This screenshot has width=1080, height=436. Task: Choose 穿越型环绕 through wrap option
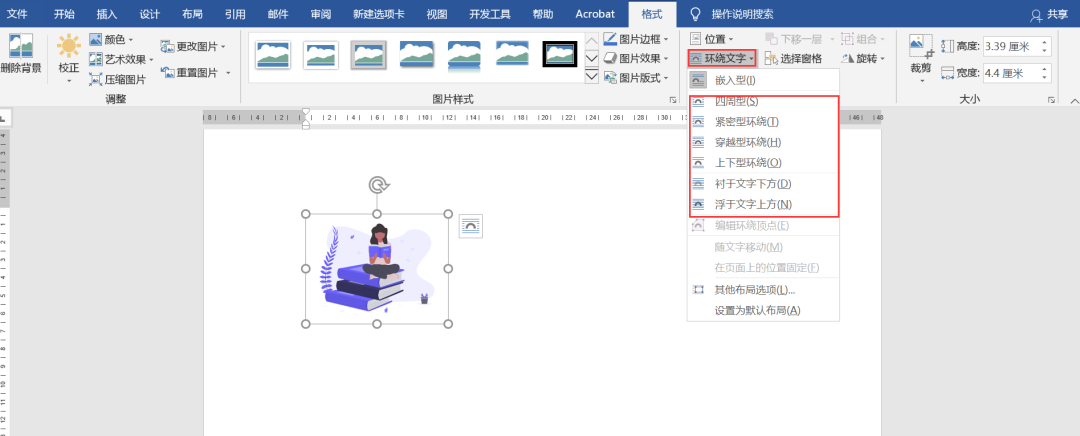(x=763, y=143)
